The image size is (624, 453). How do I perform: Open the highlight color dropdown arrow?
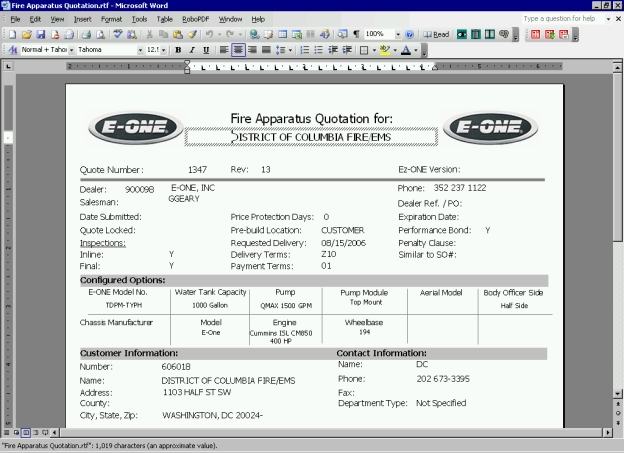coord(395,50)
